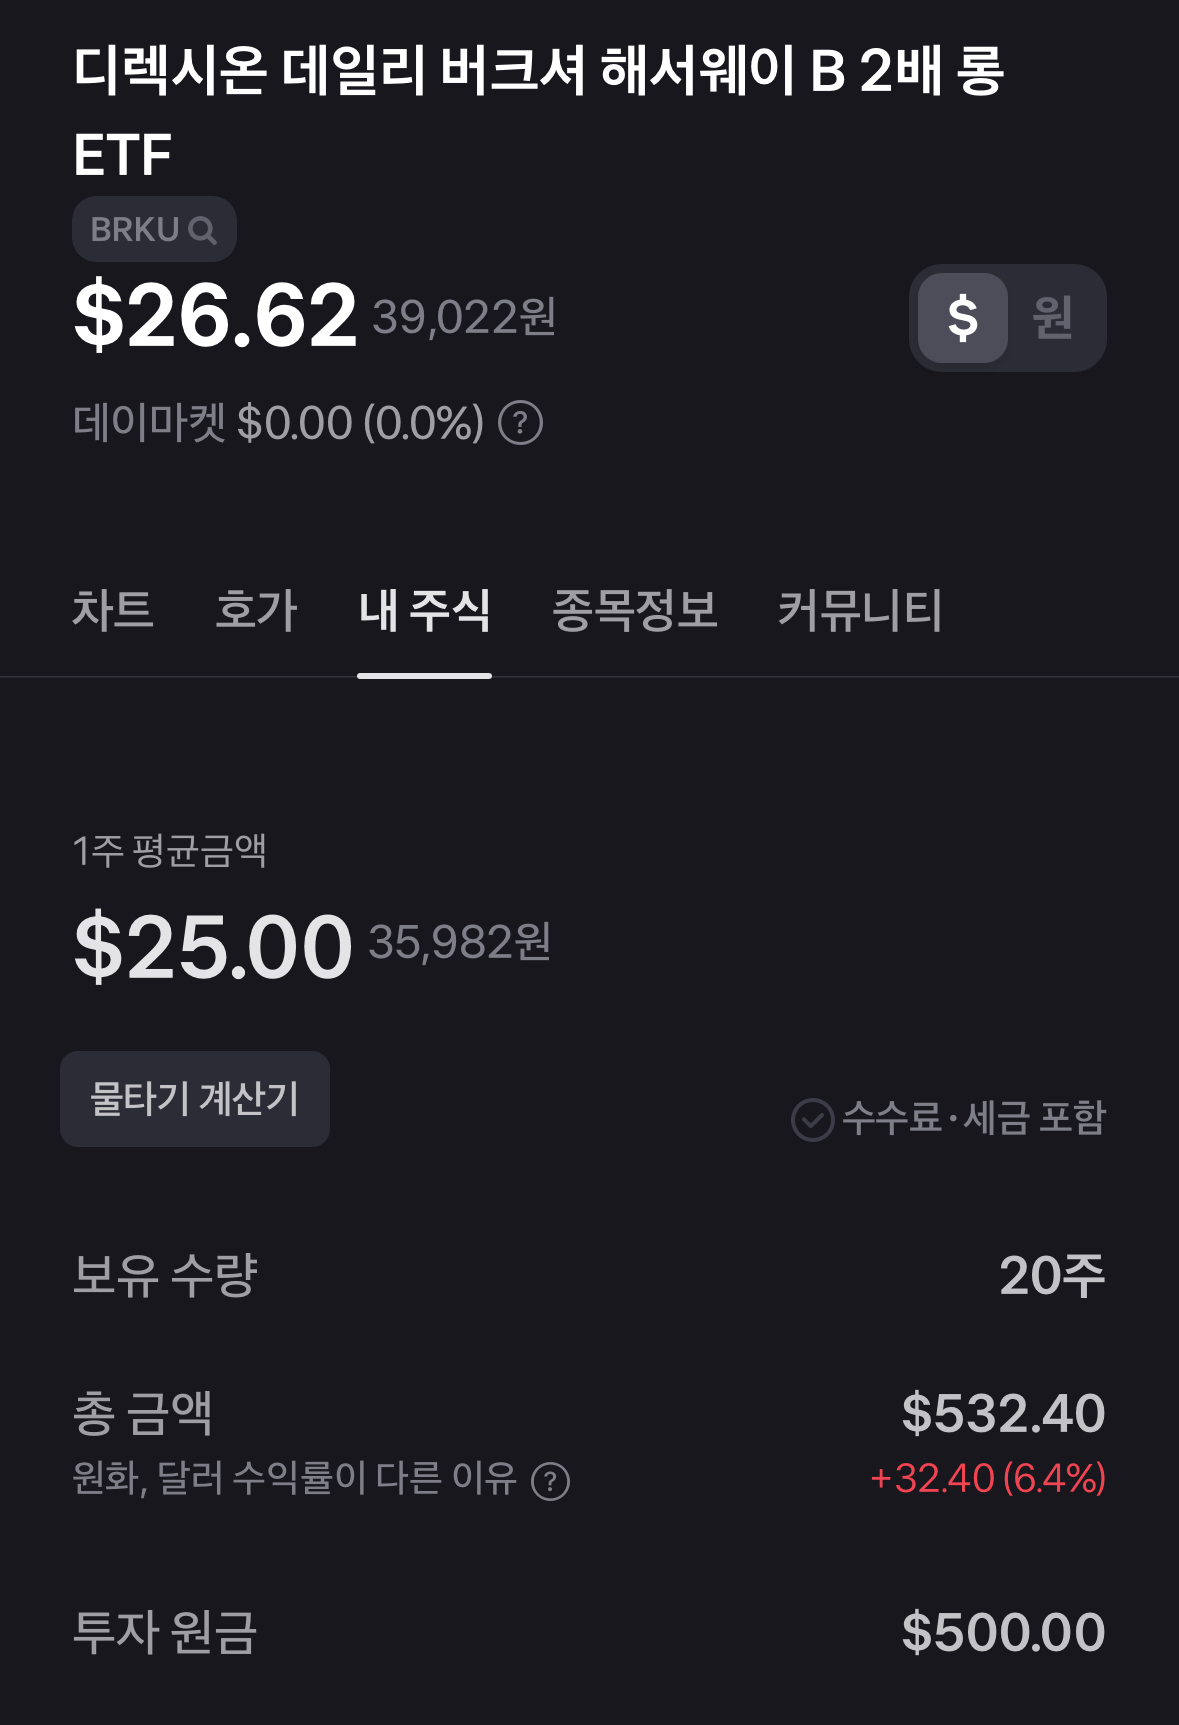Open the 물타기 계산기 button

(195, 1098)
